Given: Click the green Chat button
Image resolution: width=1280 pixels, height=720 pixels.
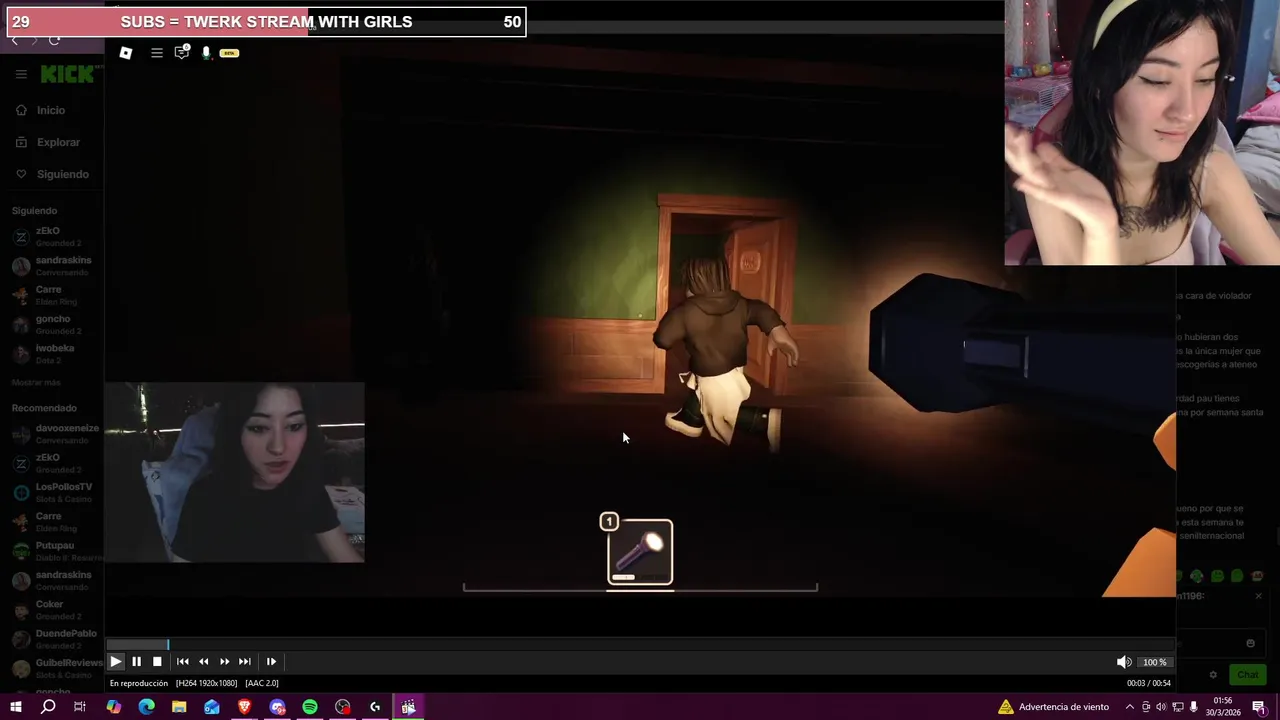Looking at the screenshot, I should point(1246,675).
